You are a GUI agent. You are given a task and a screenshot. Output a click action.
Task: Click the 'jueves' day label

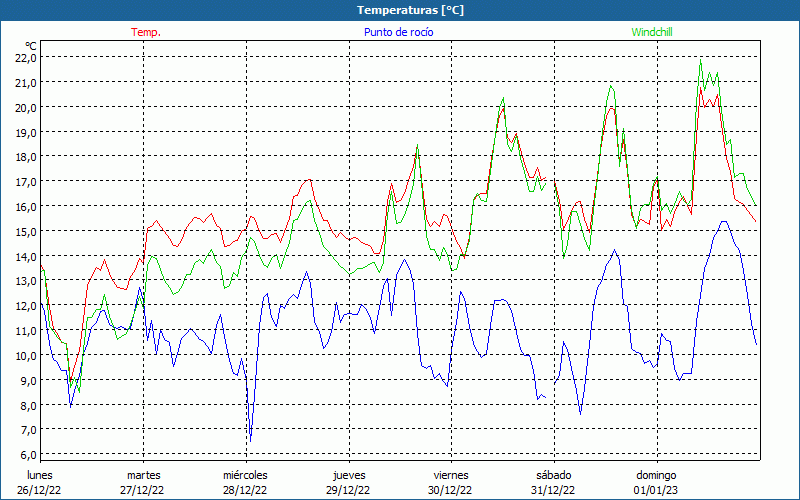[349, 476]
